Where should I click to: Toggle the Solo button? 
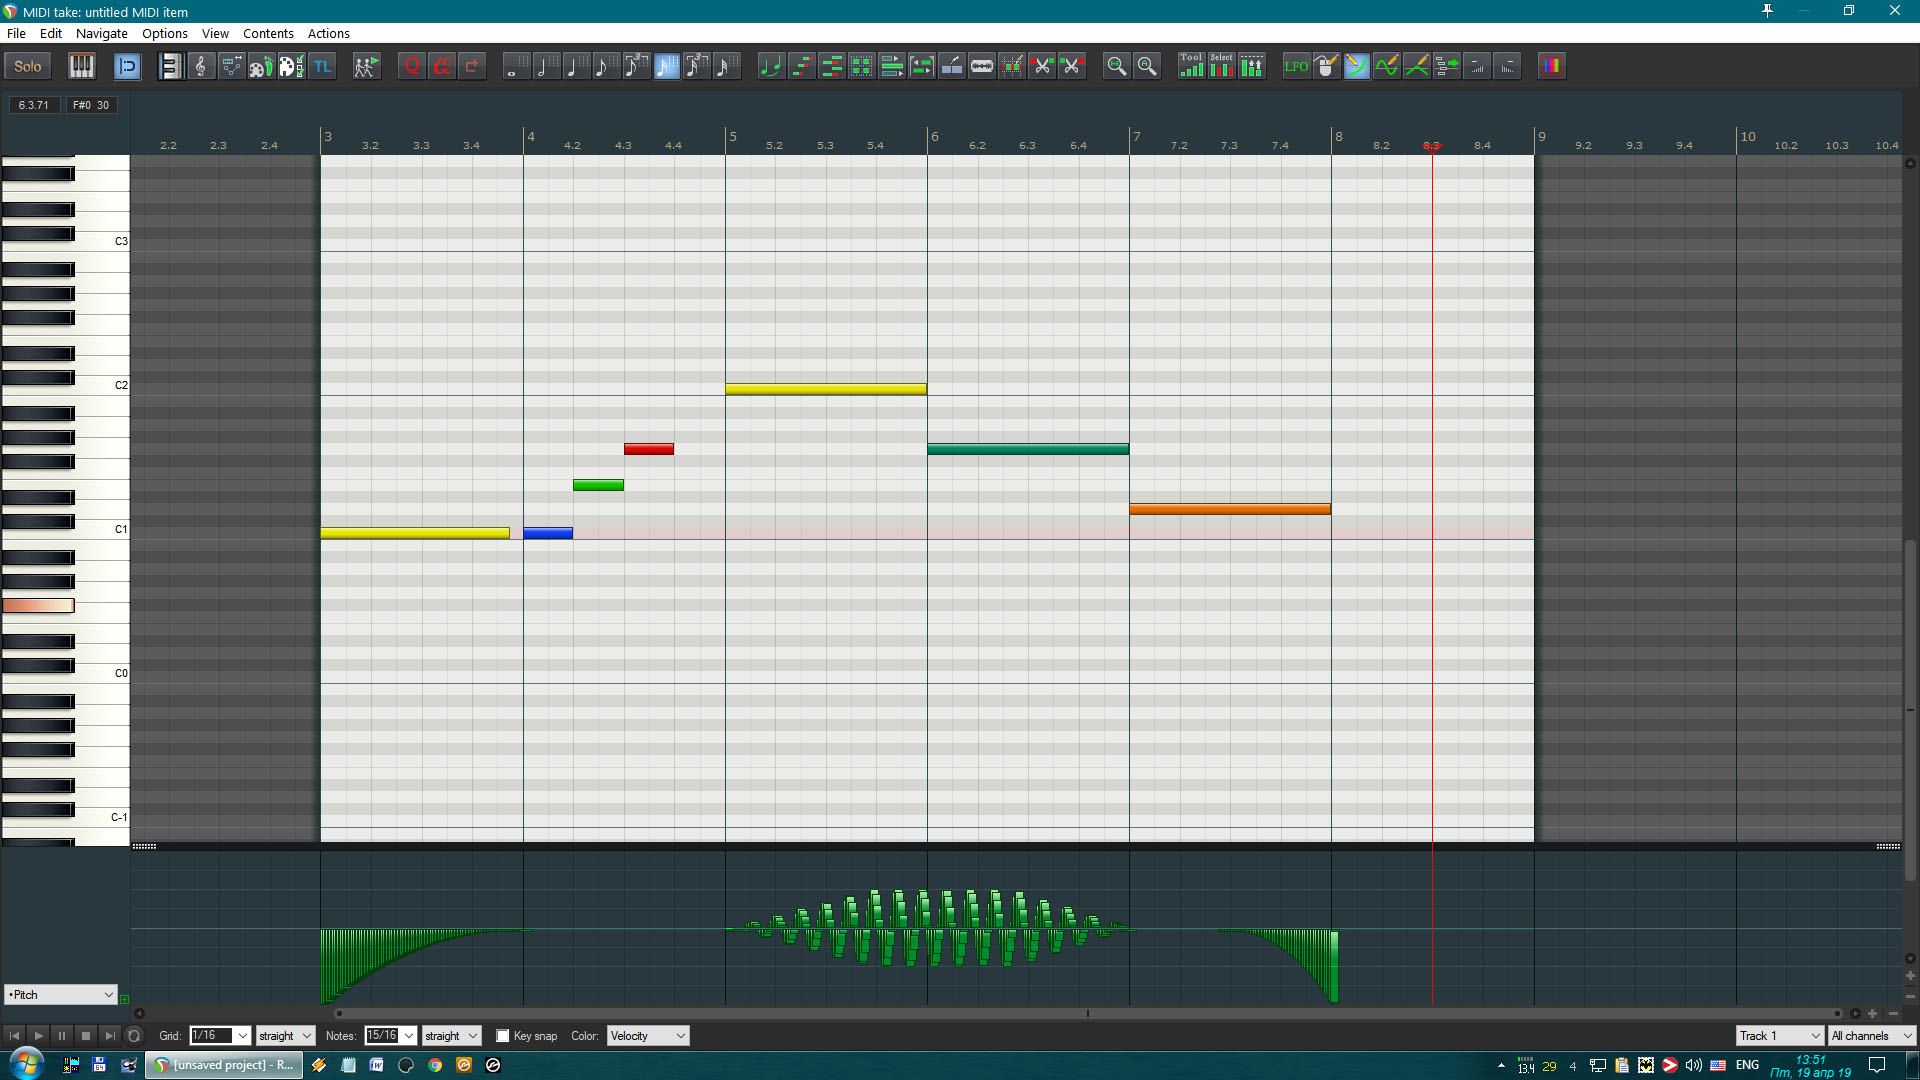pos(28,66)
